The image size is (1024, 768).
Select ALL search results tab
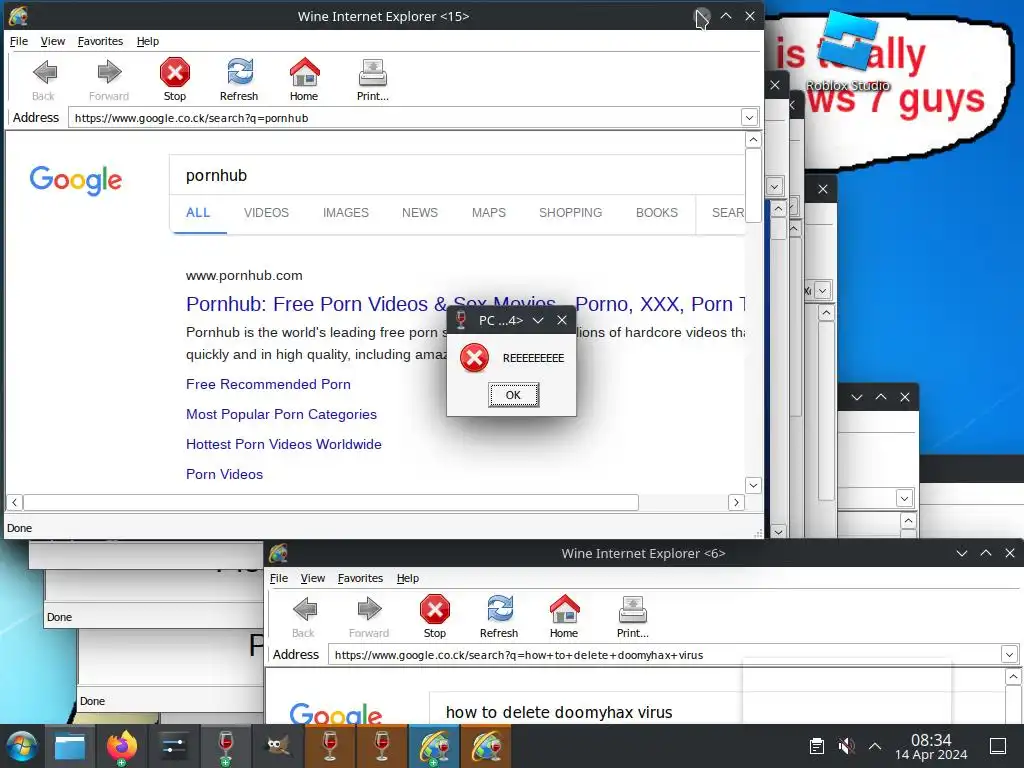pyautogui.click(x=198, y=213)
